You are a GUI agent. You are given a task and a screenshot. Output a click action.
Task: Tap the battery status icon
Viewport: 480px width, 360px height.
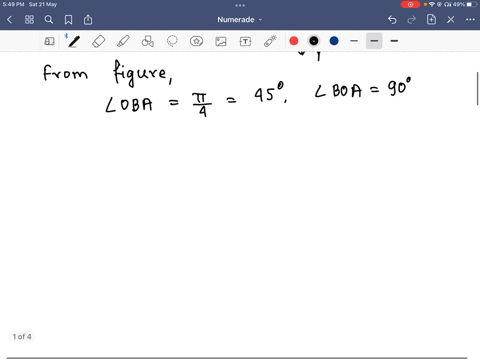point(472,4)
